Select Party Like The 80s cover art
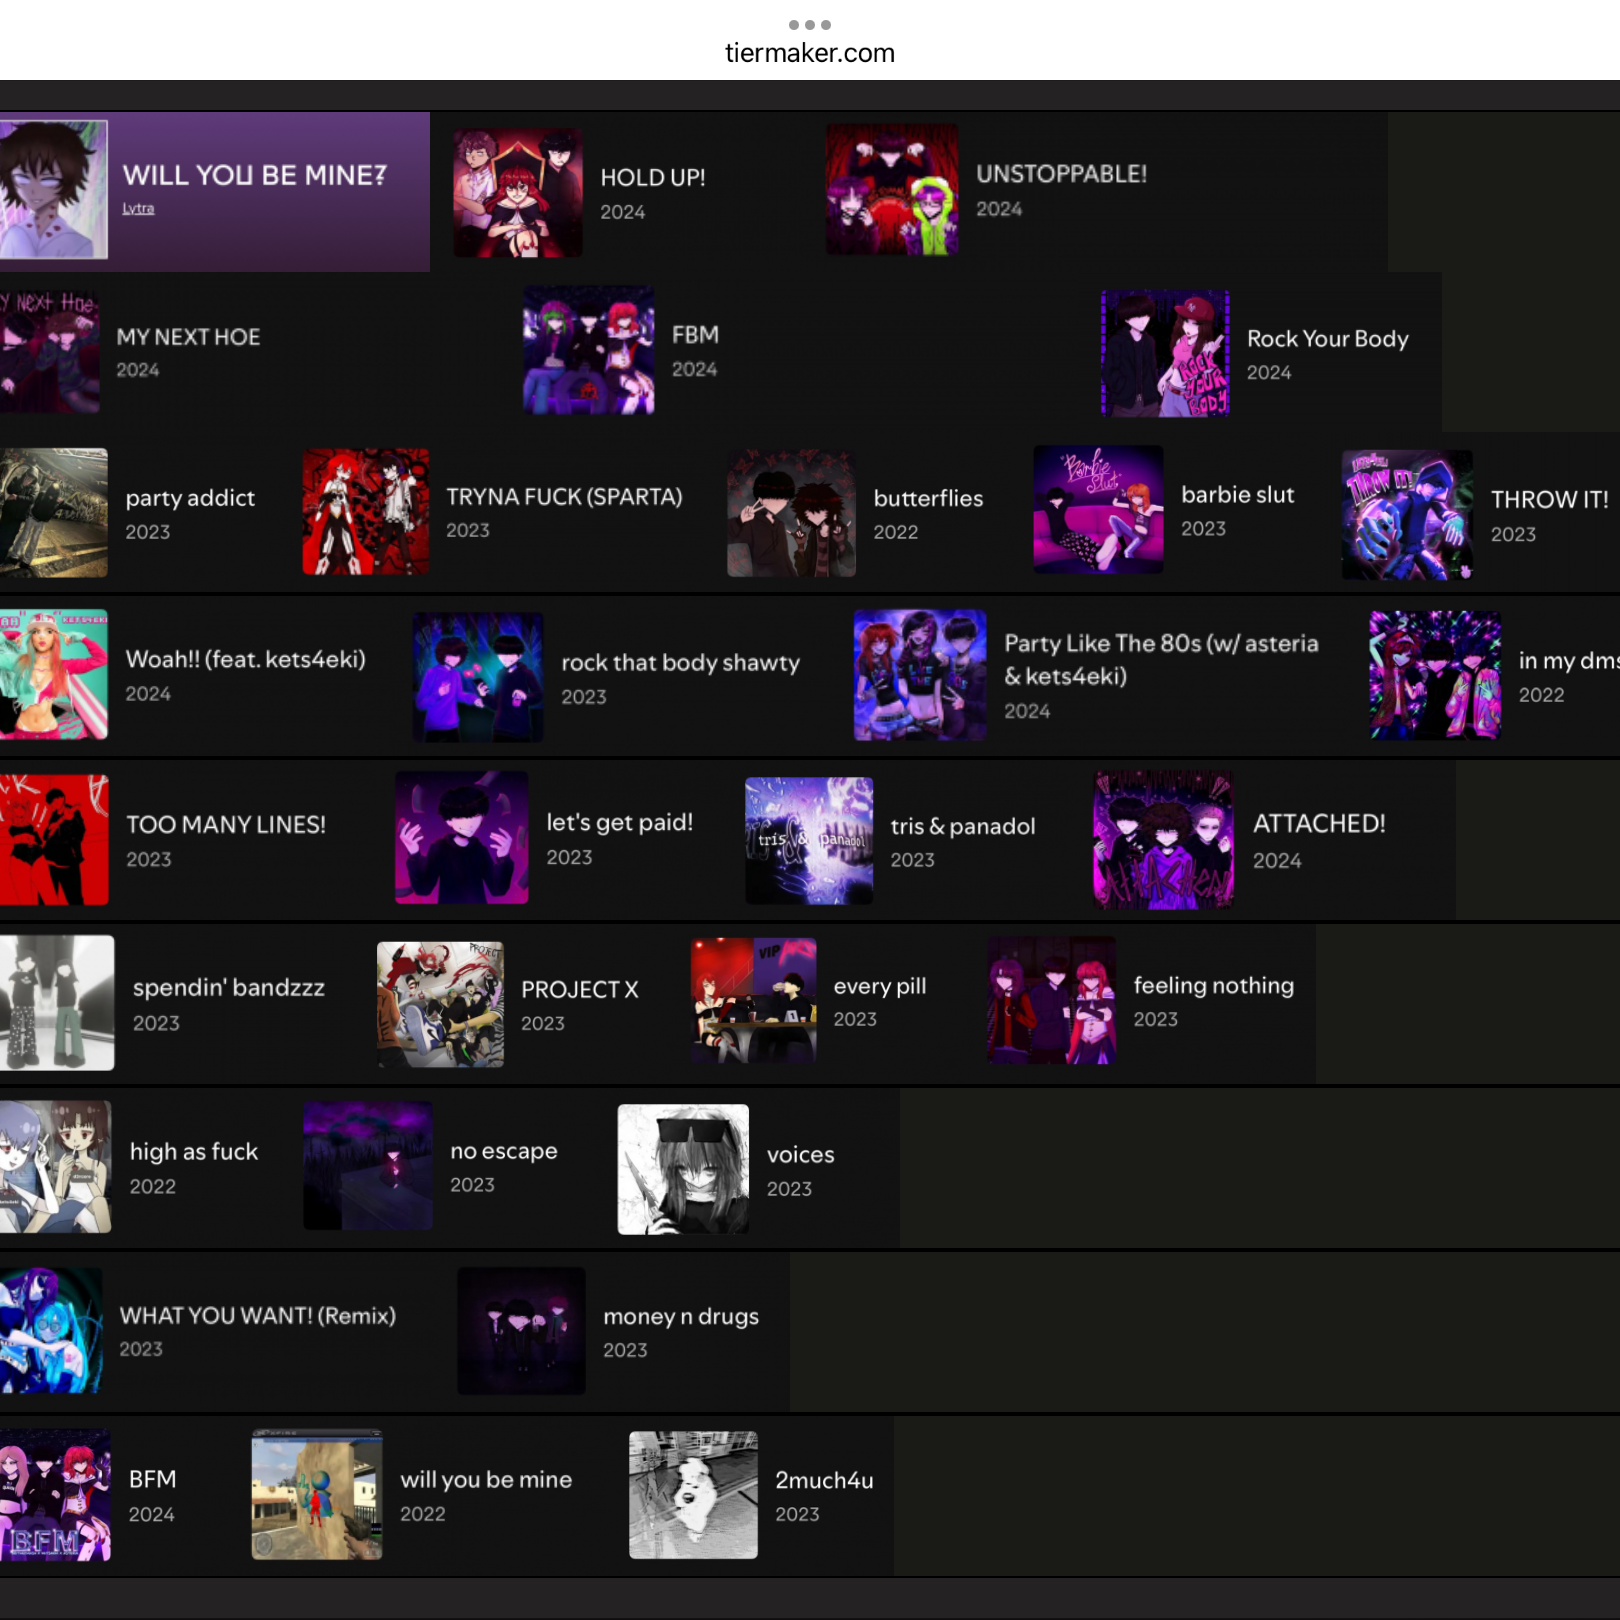 (919, 675)
